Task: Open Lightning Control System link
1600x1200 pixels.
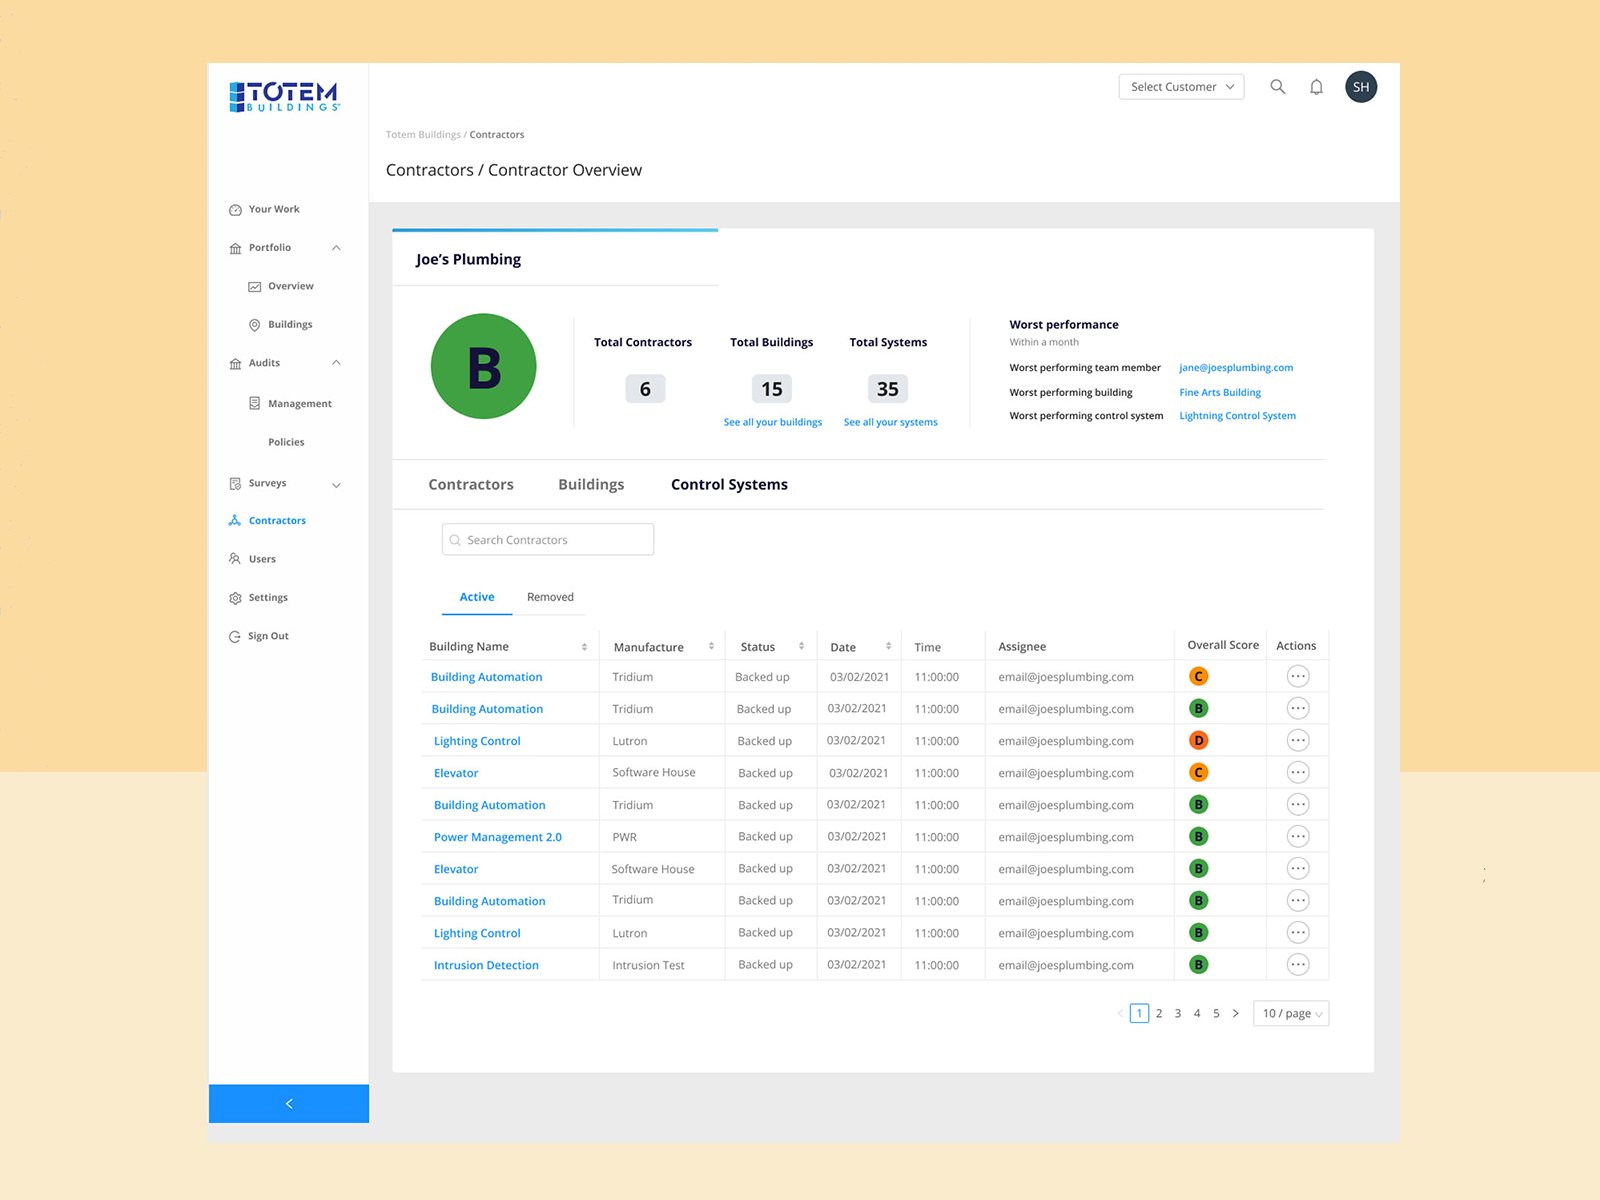Action: point(1237,416)
